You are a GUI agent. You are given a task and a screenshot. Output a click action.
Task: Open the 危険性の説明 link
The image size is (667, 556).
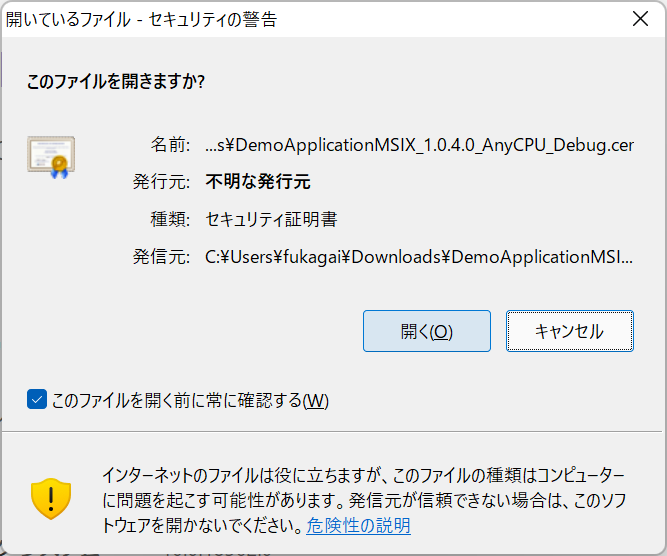pyautogui.click(x=358, y=525)
